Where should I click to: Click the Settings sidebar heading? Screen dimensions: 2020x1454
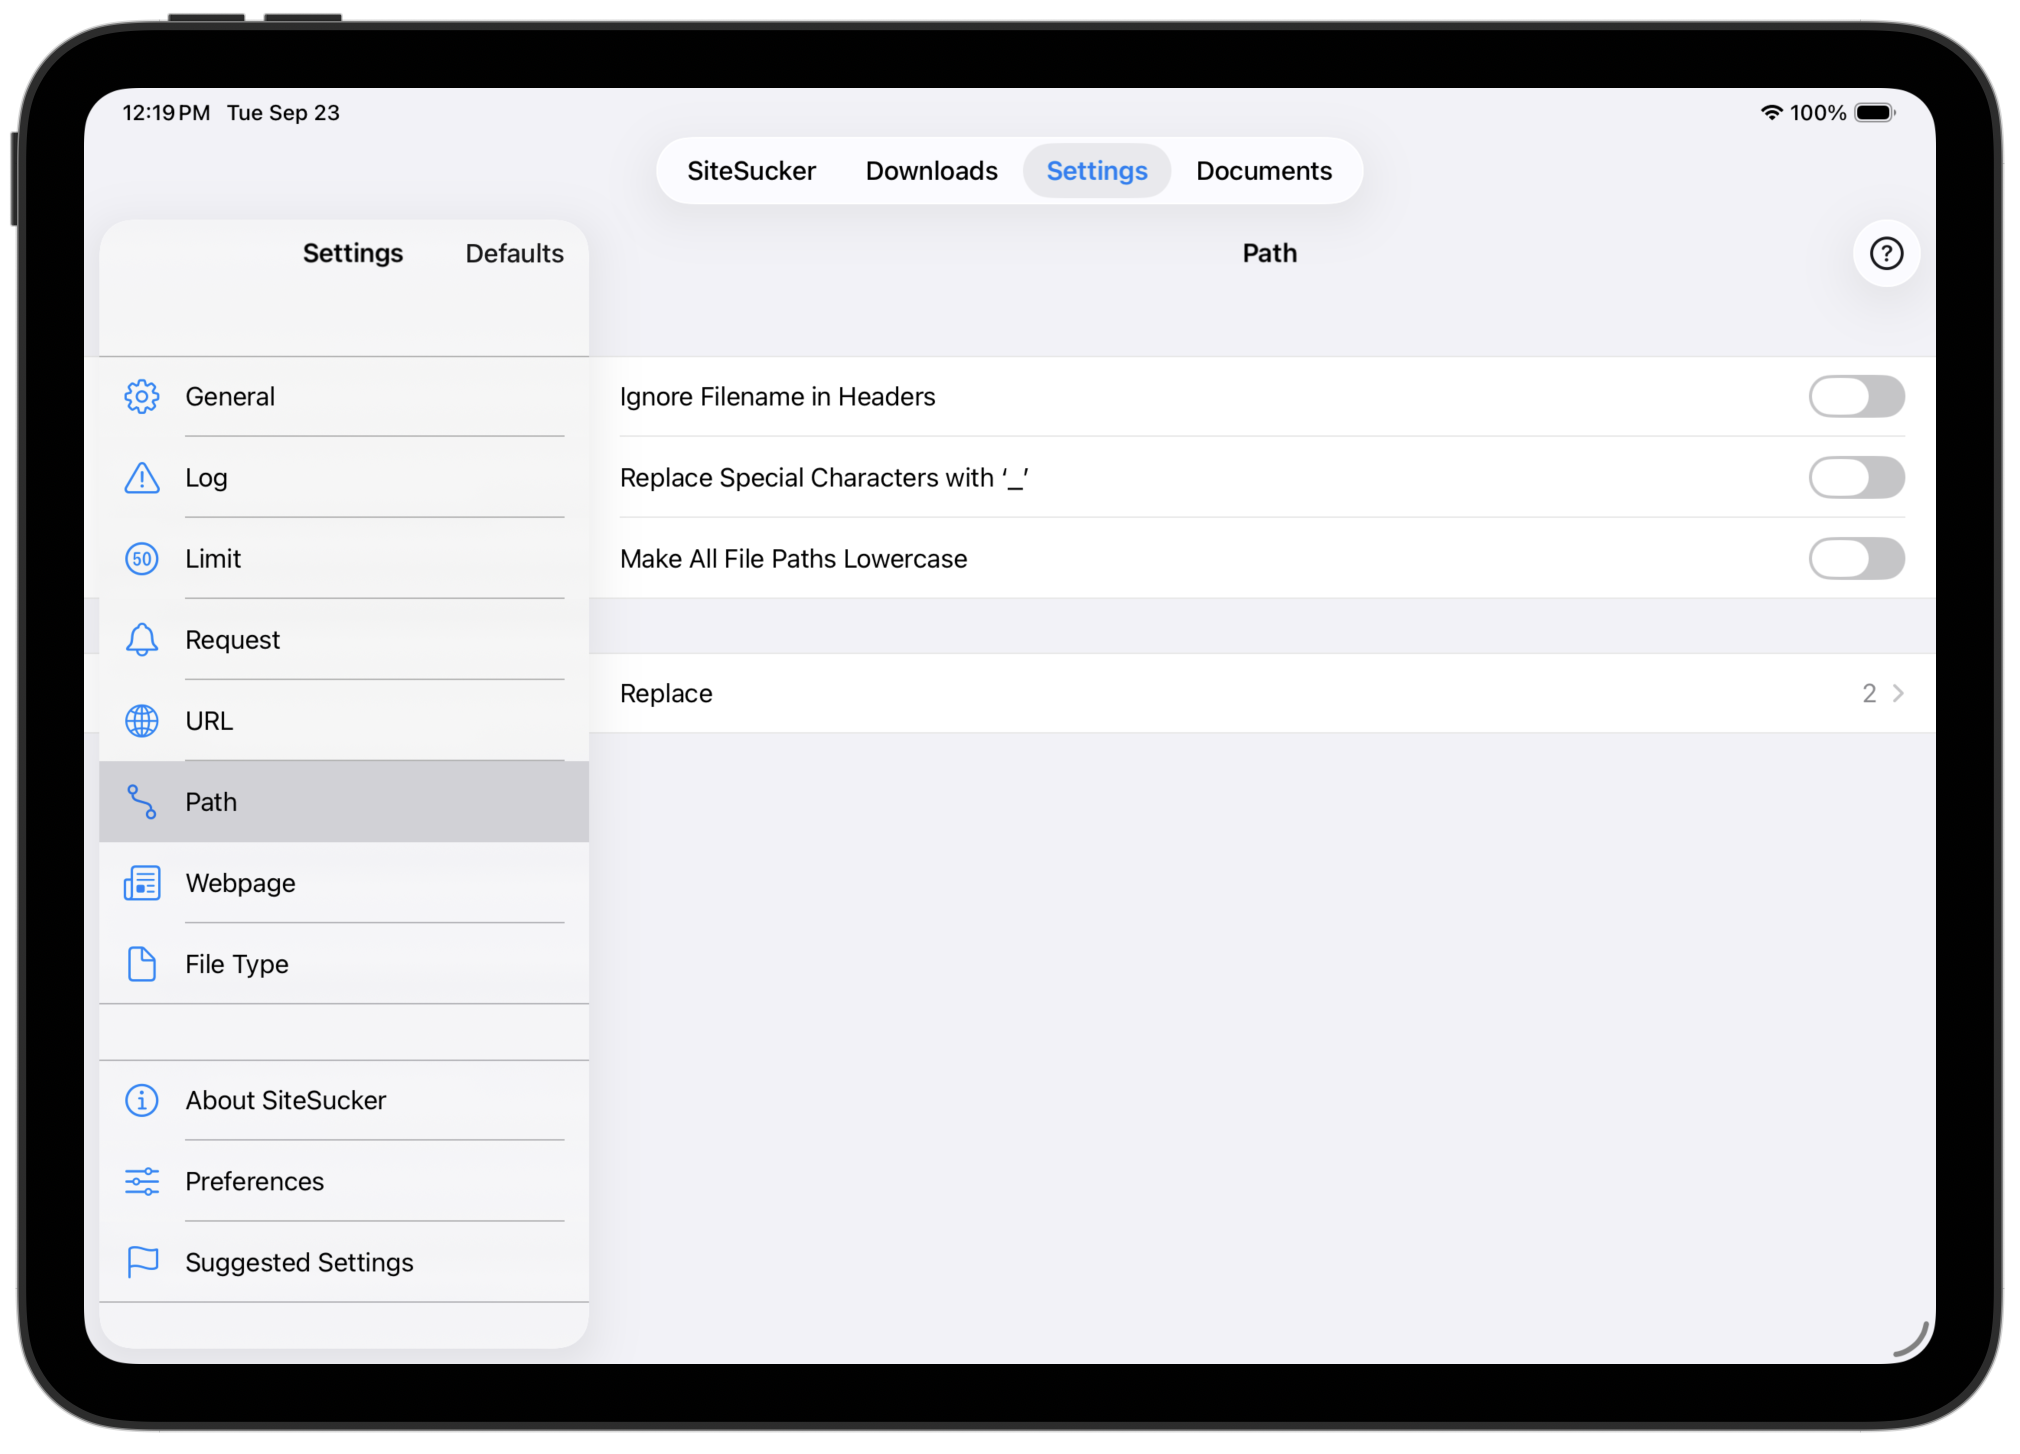(x=353, y=254)
